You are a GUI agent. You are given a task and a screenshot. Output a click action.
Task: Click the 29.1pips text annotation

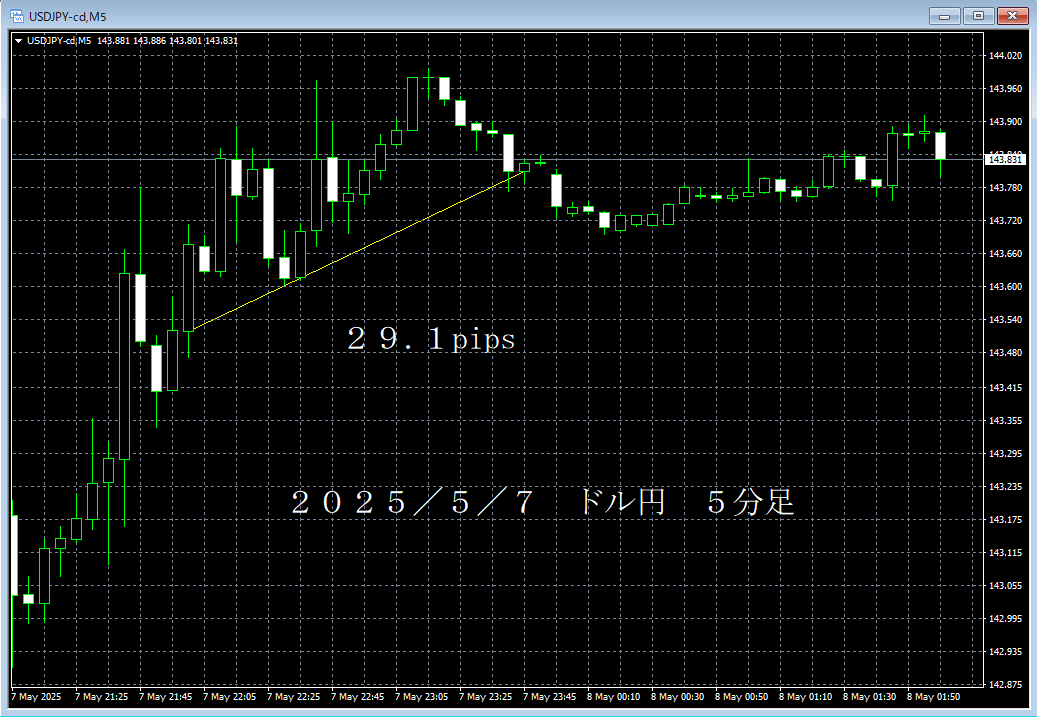click(x=432, y=339)
